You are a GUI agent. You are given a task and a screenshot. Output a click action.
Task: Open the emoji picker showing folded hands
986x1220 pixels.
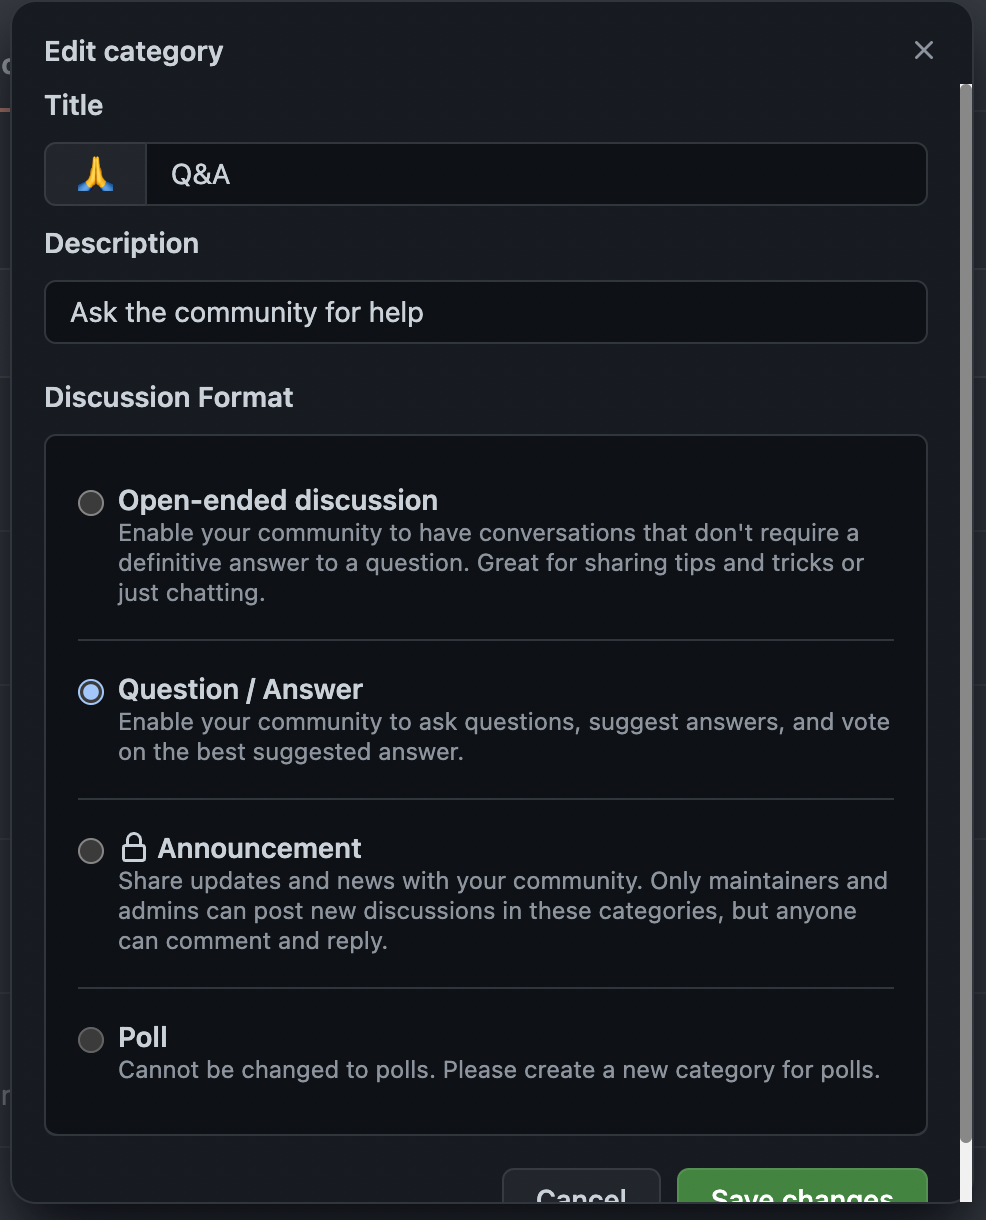(x=93, y=173)
